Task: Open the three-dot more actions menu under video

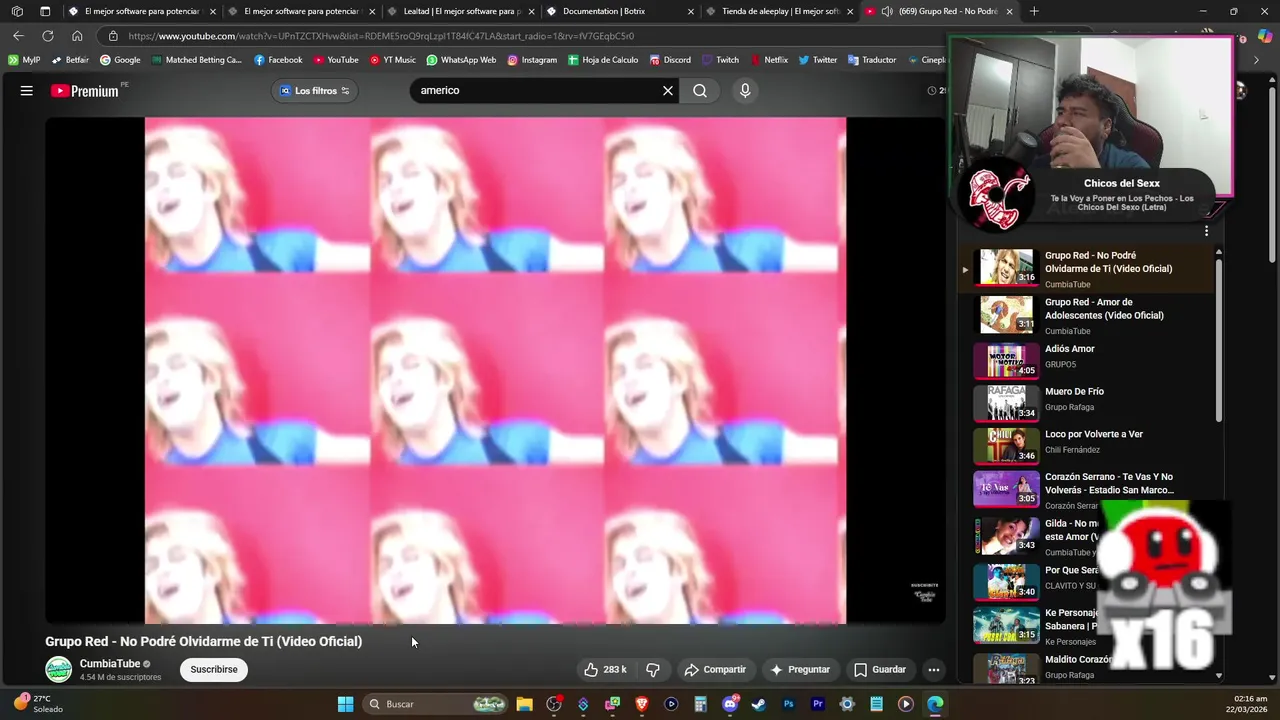Action: pos(934,670)
